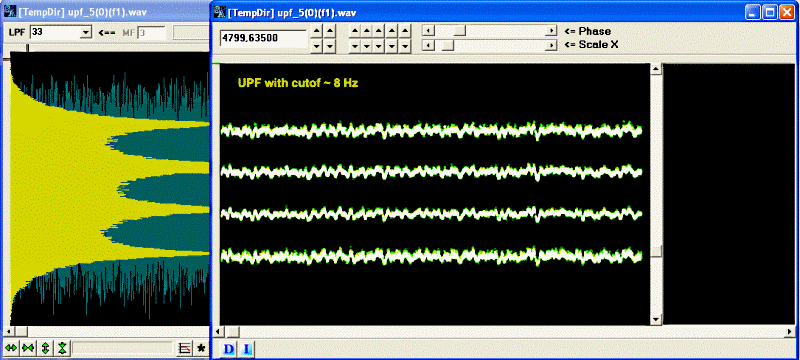This screenshot has height=360, width=800.
Task: Open the LPF value dropdown
Action: [x=85, y=33]
